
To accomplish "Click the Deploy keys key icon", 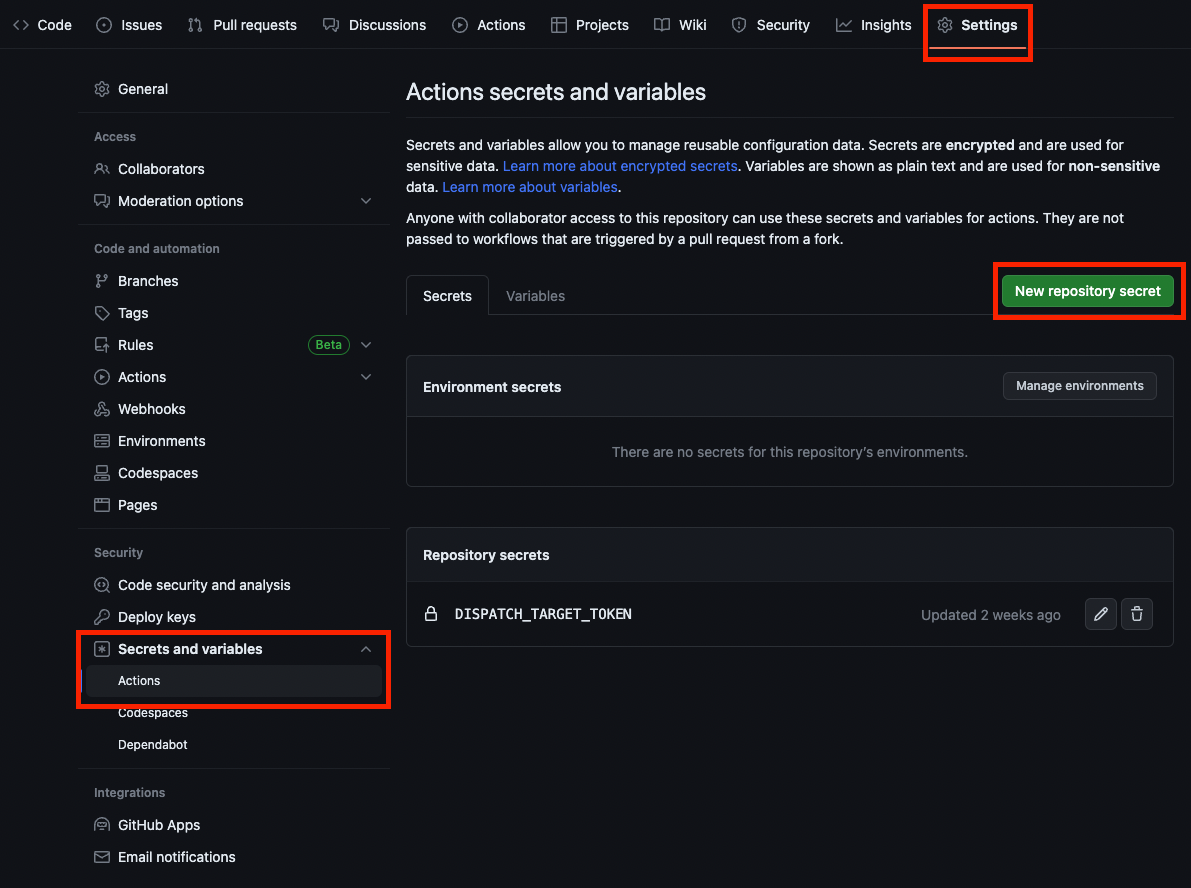I will click(102, 617).
